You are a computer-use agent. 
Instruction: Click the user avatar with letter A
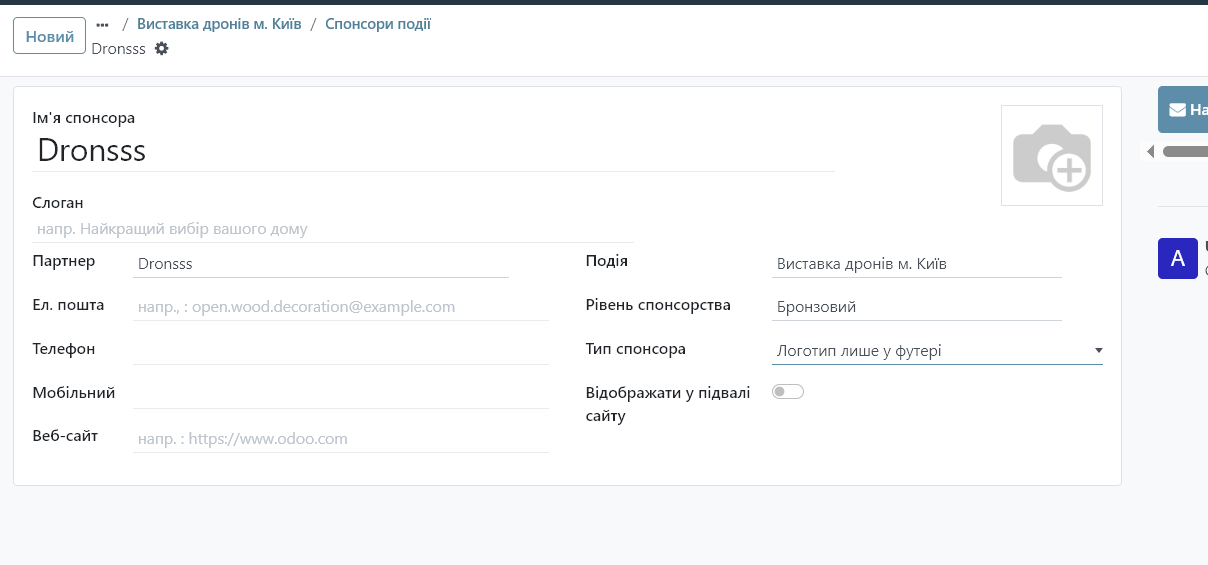pos(1177,258)
